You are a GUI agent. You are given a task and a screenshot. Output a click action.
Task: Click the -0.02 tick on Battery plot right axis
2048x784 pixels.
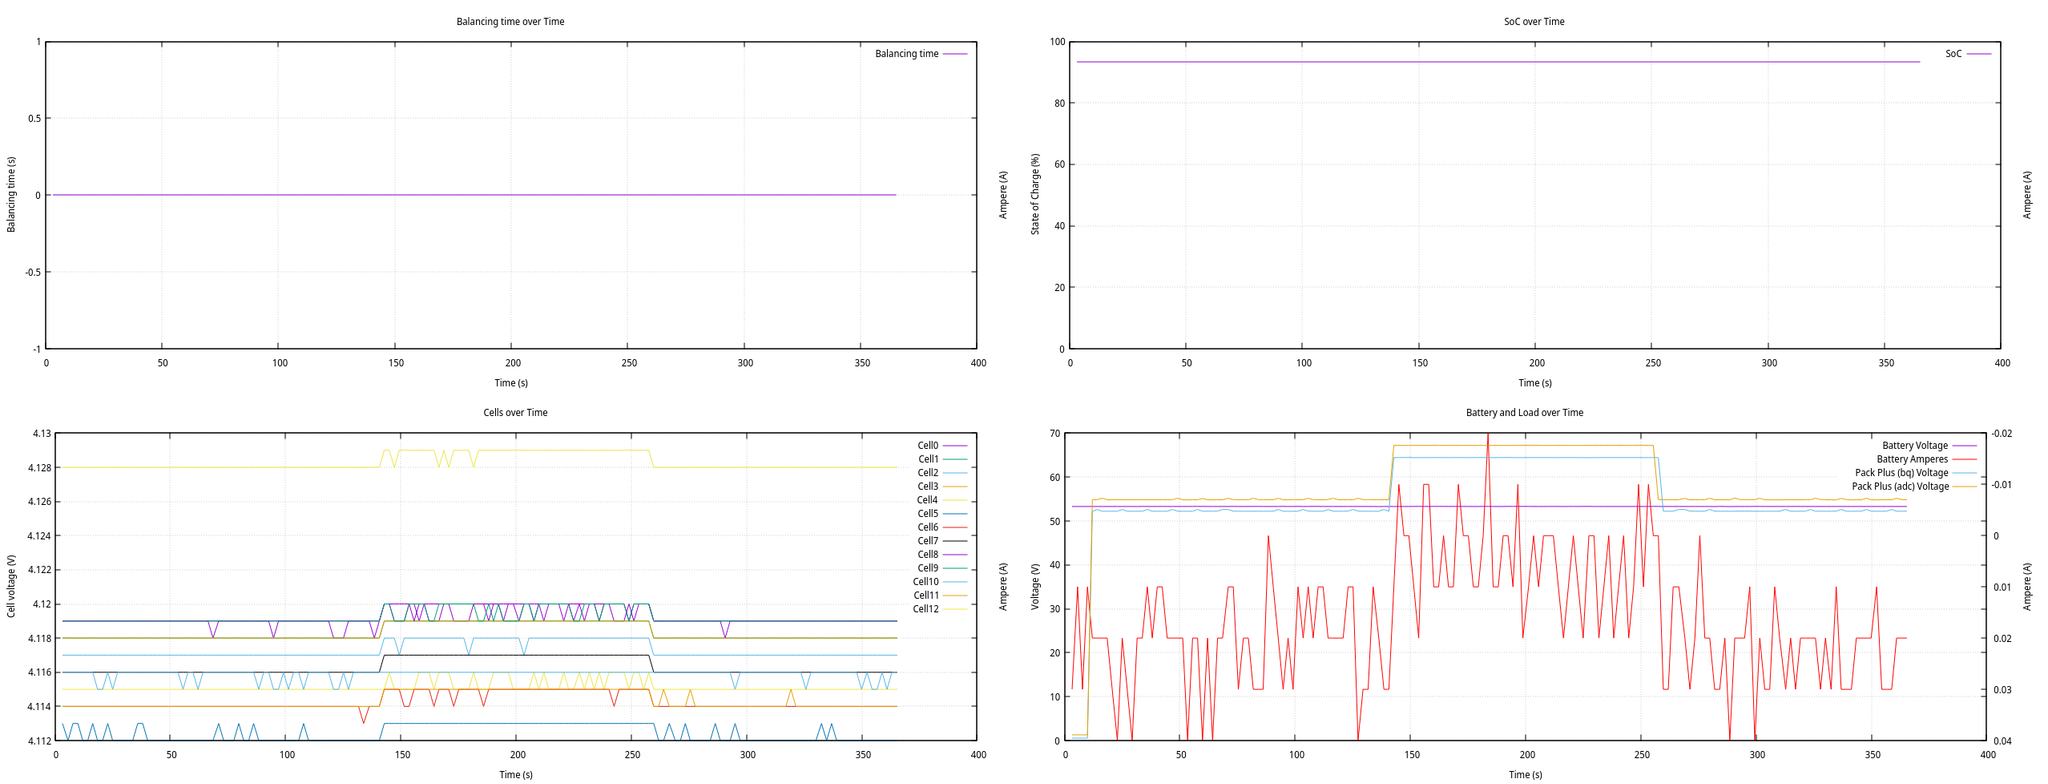(x=2002, y=434)
